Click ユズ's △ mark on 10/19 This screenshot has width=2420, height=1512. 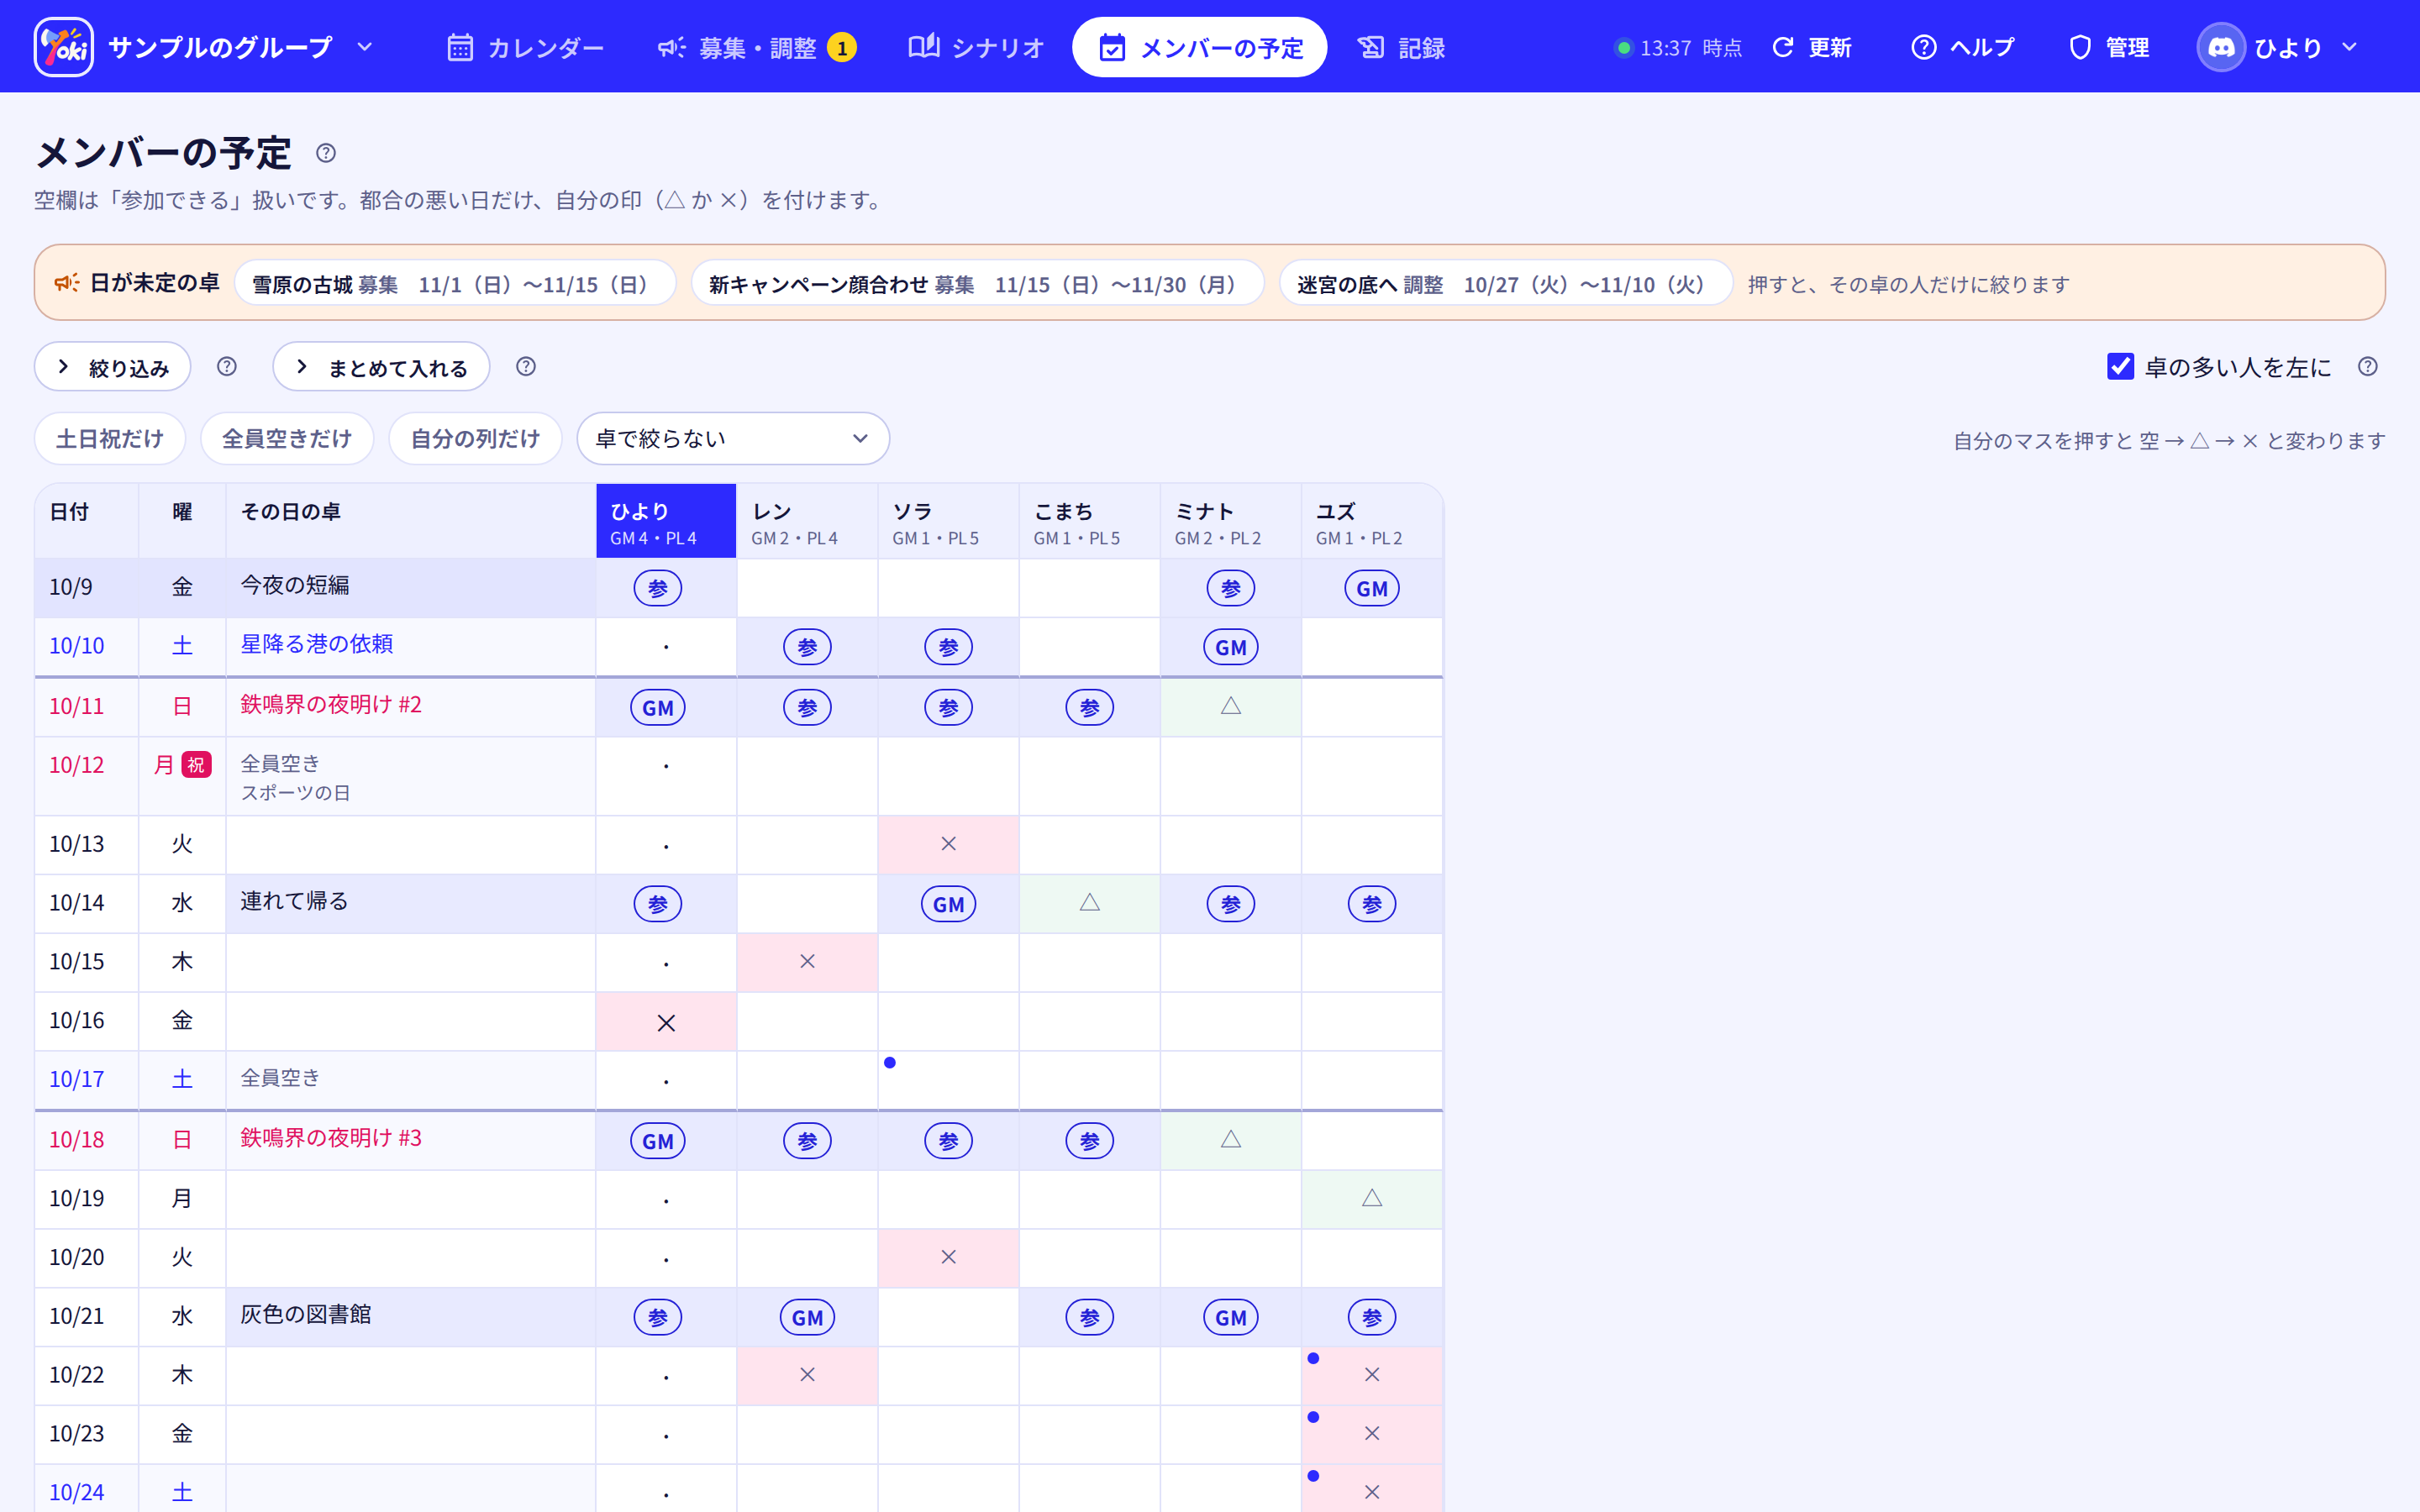[x=1372, y=1198]
